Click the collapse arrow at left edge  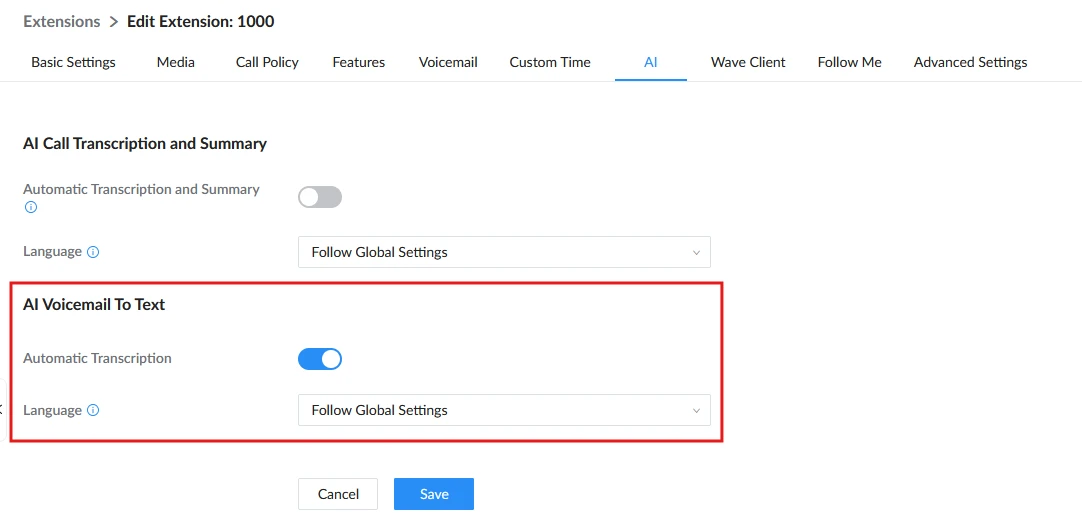click(x=2, y=409)
